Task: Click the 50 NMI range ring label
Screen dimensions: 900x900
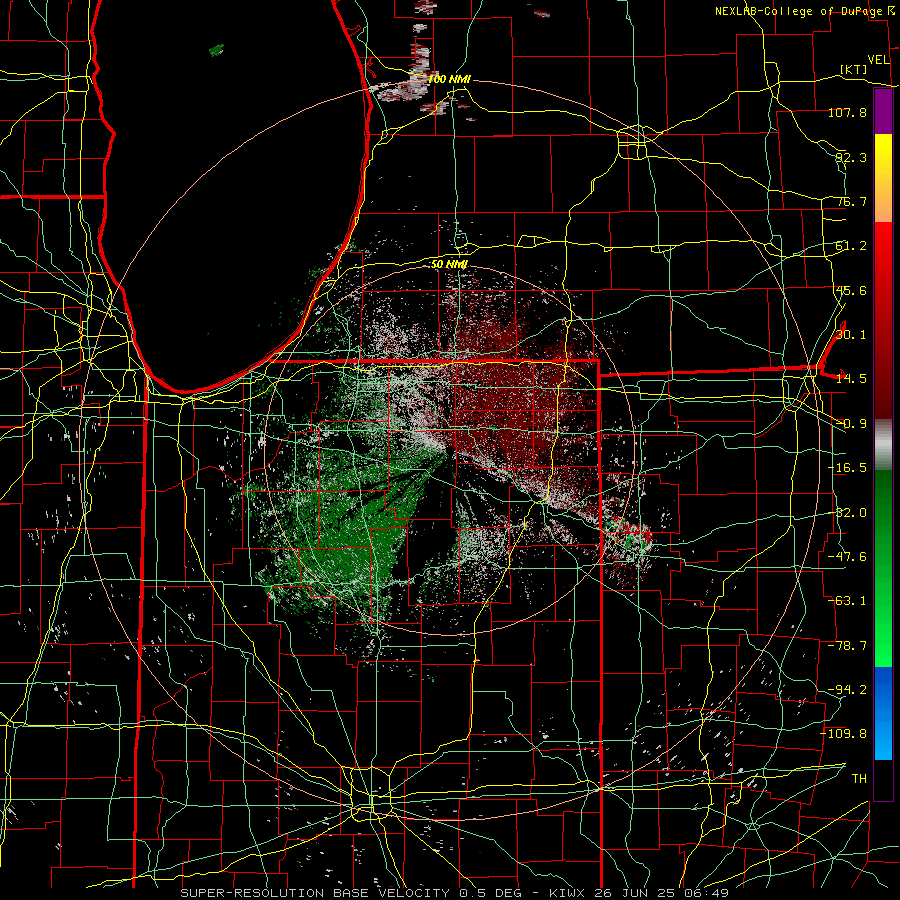Action: point(449,264)
